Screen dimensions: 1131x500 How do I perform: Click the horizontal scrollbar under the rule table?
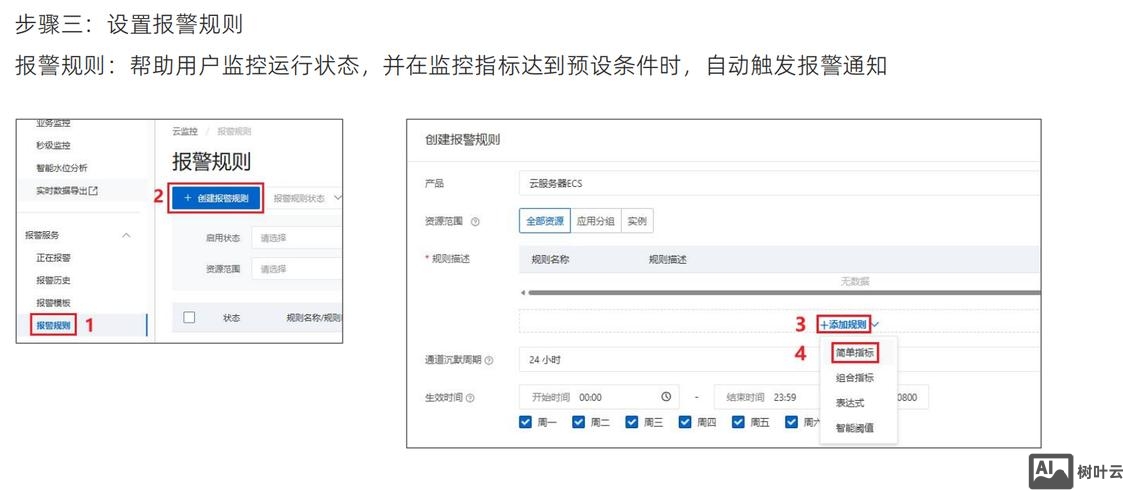click(x=784, y=293)
